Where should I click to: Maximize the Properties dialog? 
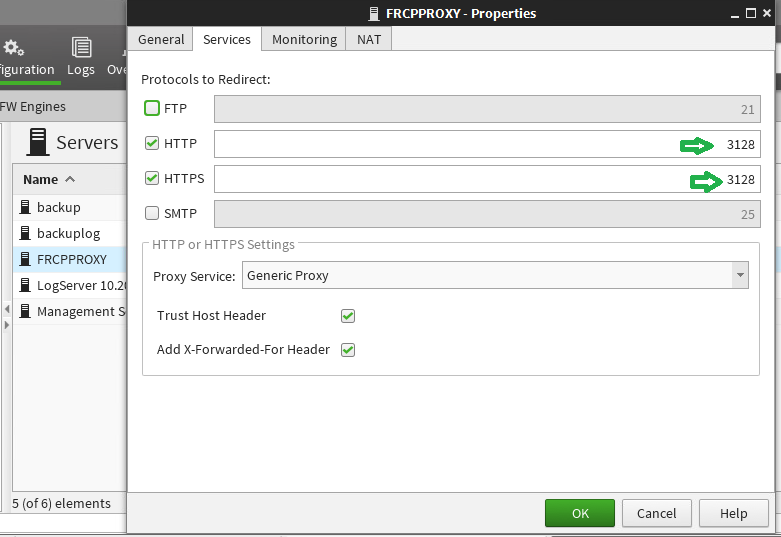pyautogui.click(x=751, y=13)
